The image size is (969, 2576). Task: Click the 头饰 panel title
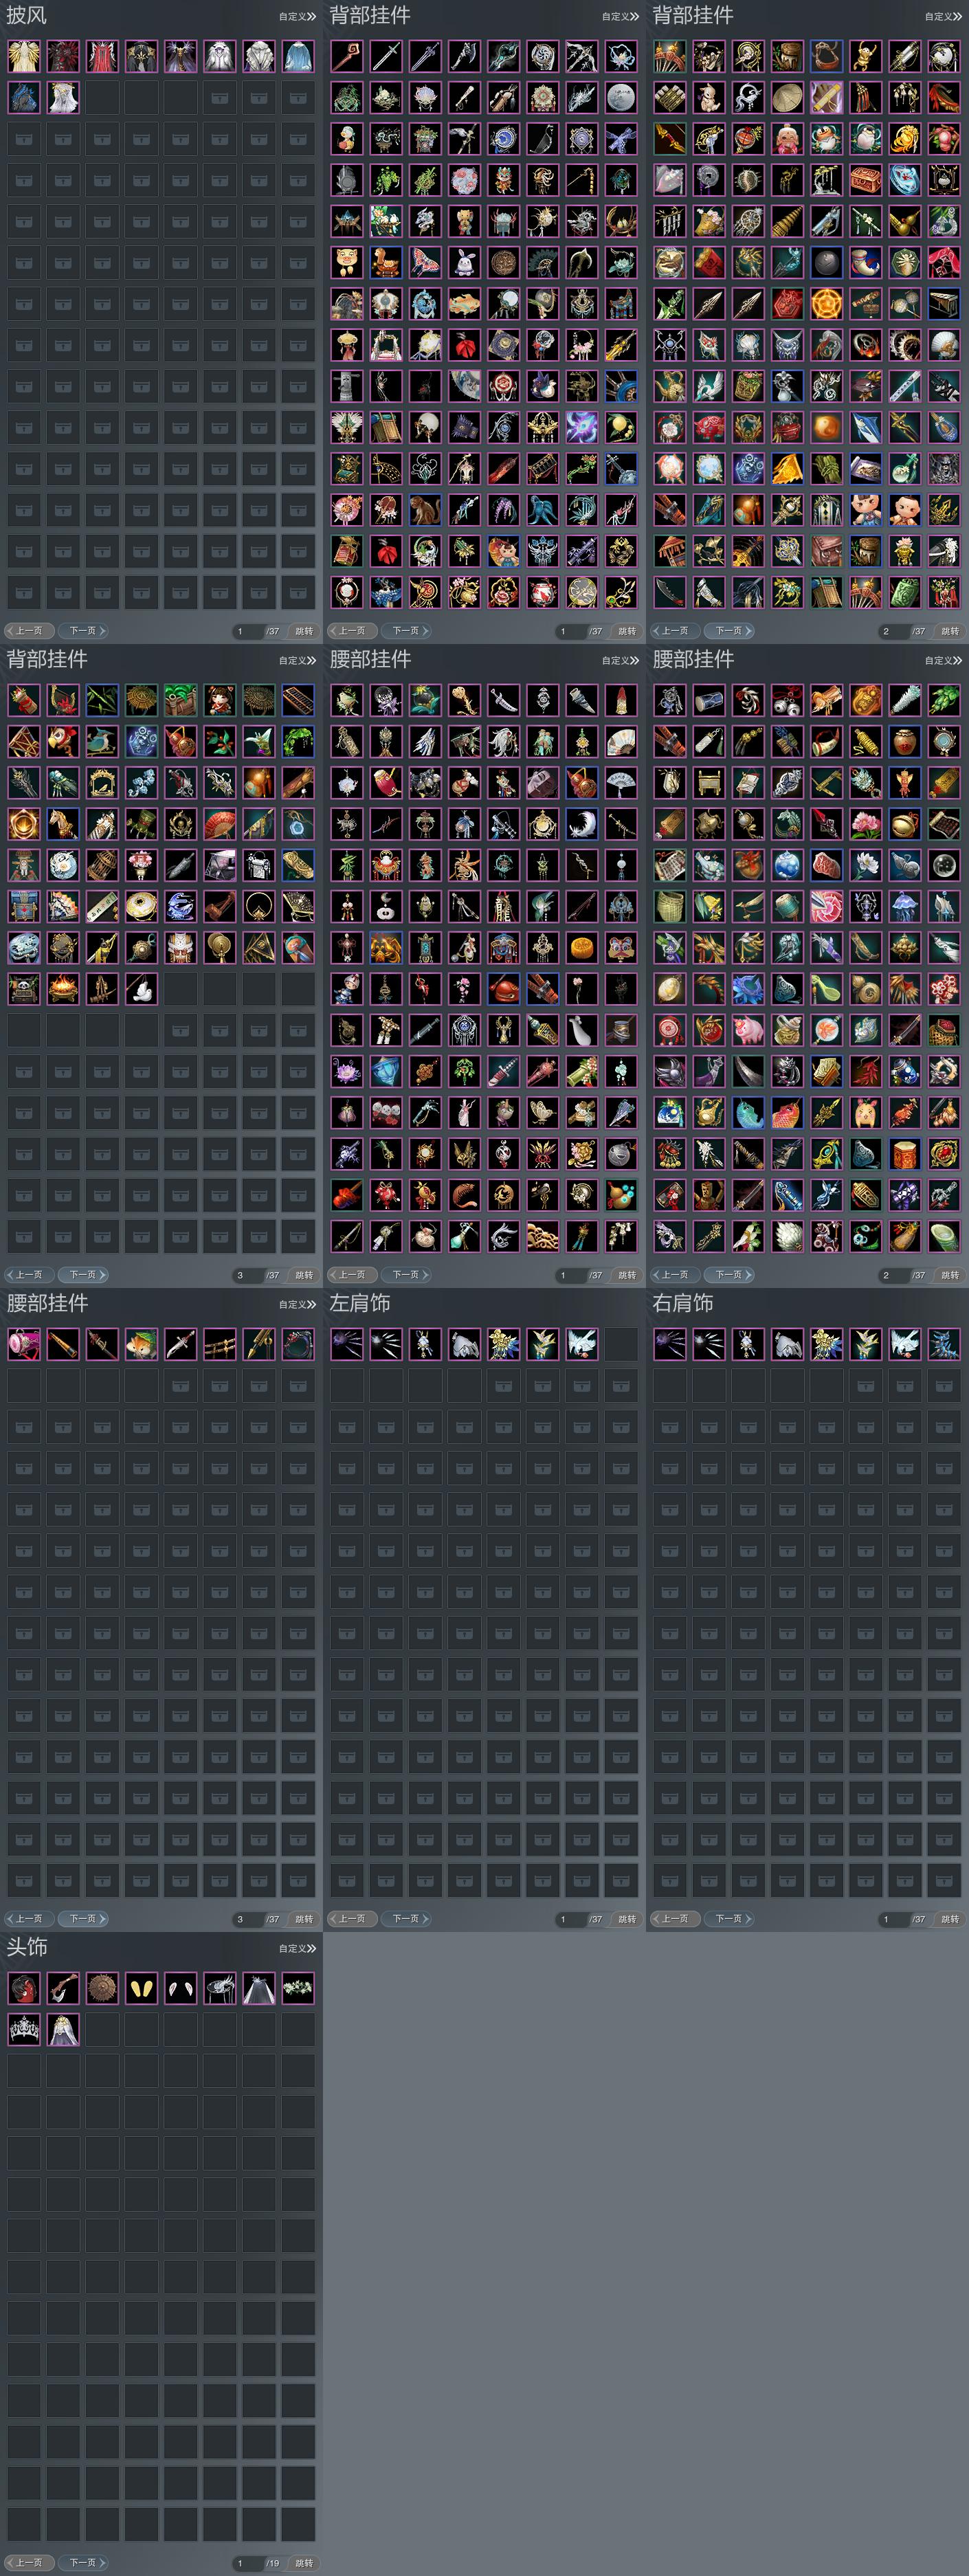coord(27,1947)
